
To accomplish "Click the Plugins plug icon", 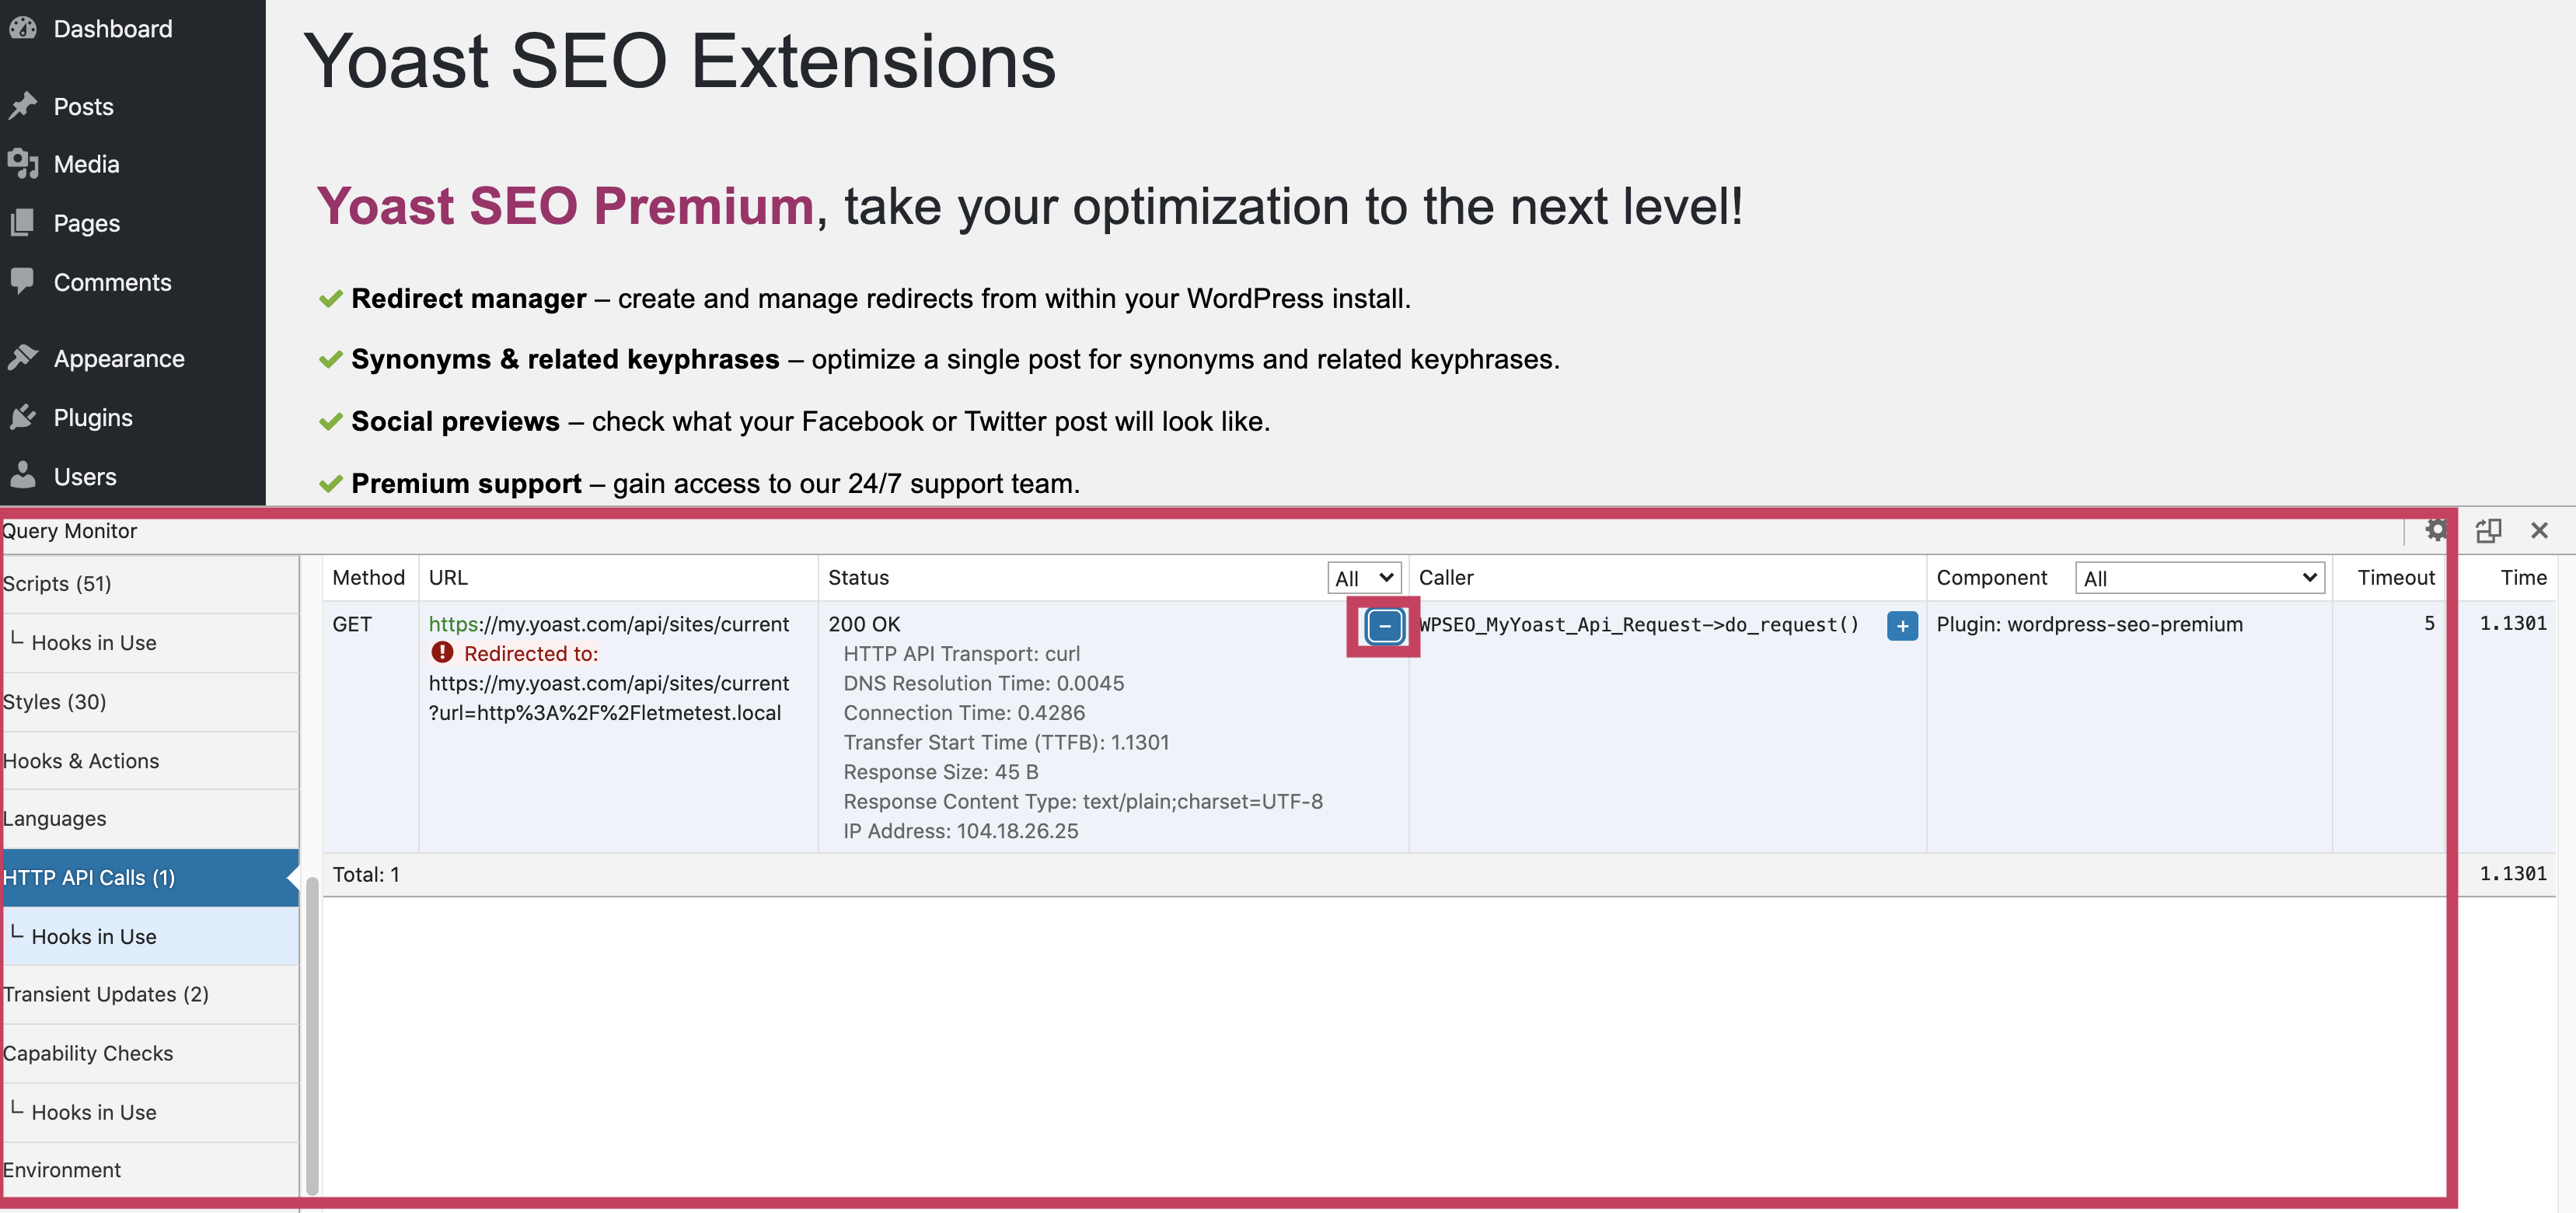I will coord(22,417).
